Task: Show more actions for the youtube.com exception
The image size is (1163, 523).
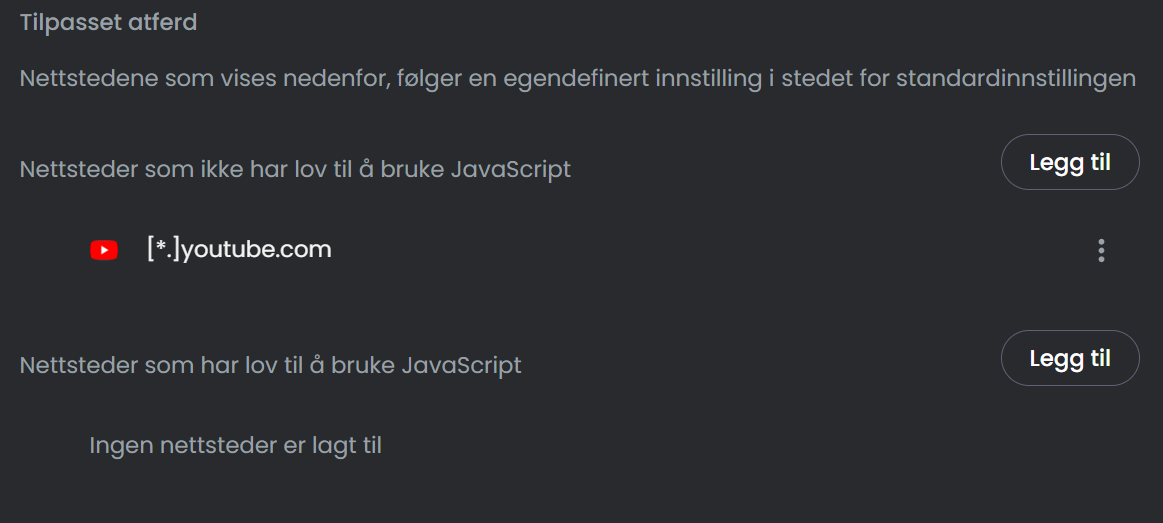Action: 1101,251
